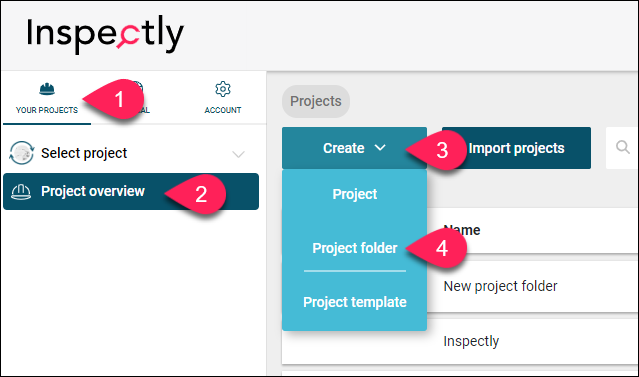Click the Import projects button

coord(516,148)
